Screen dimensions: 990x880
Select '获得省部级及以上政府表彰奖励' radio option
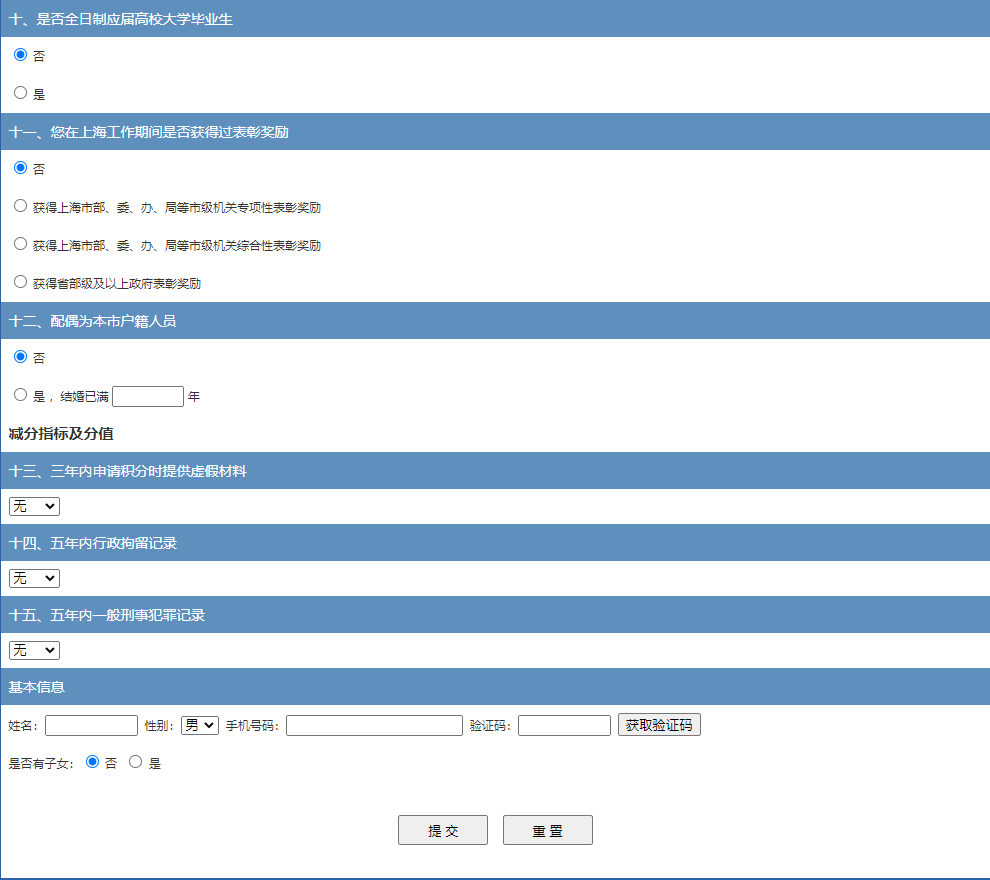(20, 282)
